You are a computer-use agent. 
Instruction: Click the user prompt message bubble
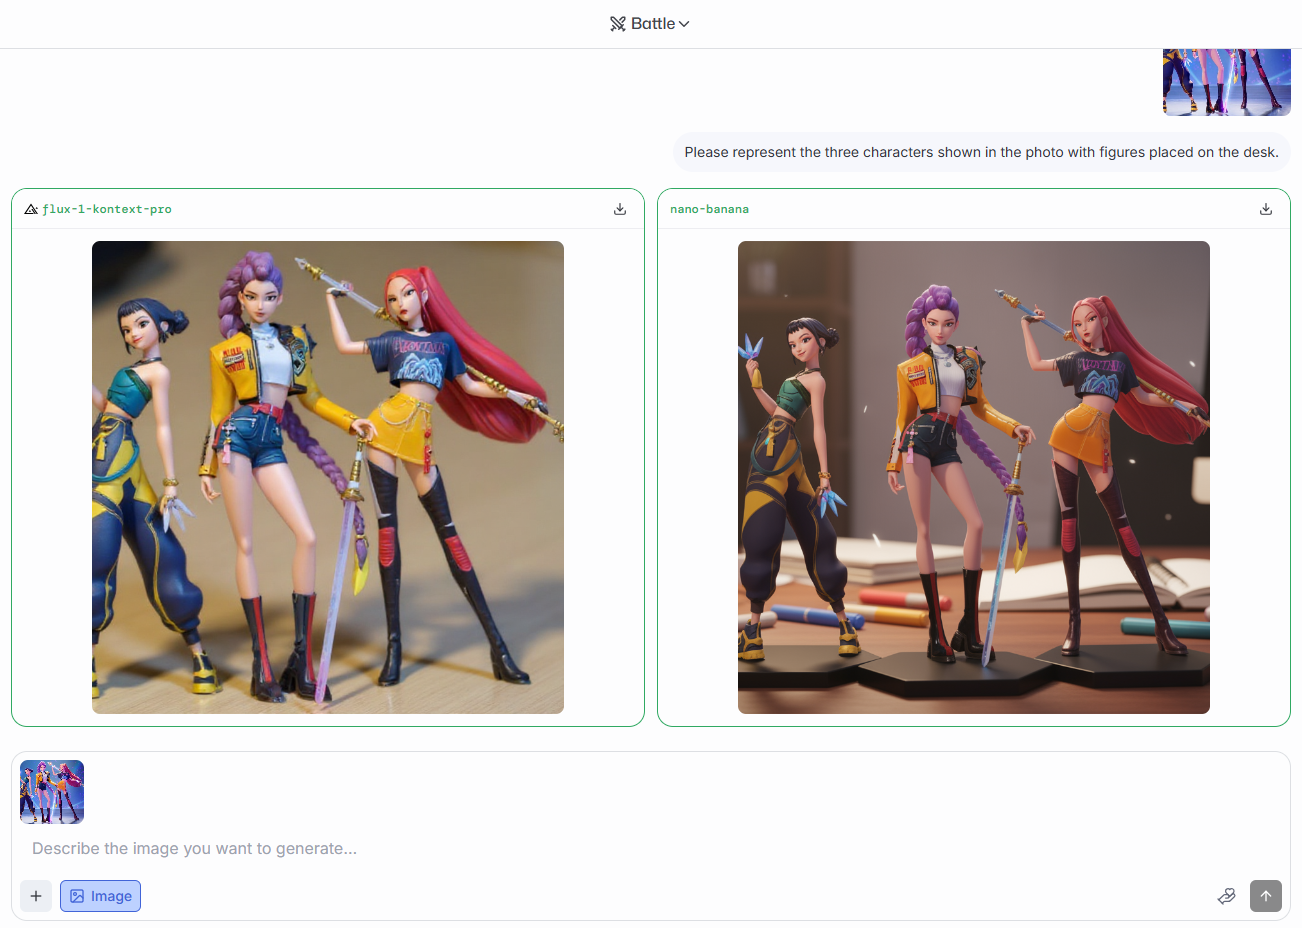pos(981,152)
